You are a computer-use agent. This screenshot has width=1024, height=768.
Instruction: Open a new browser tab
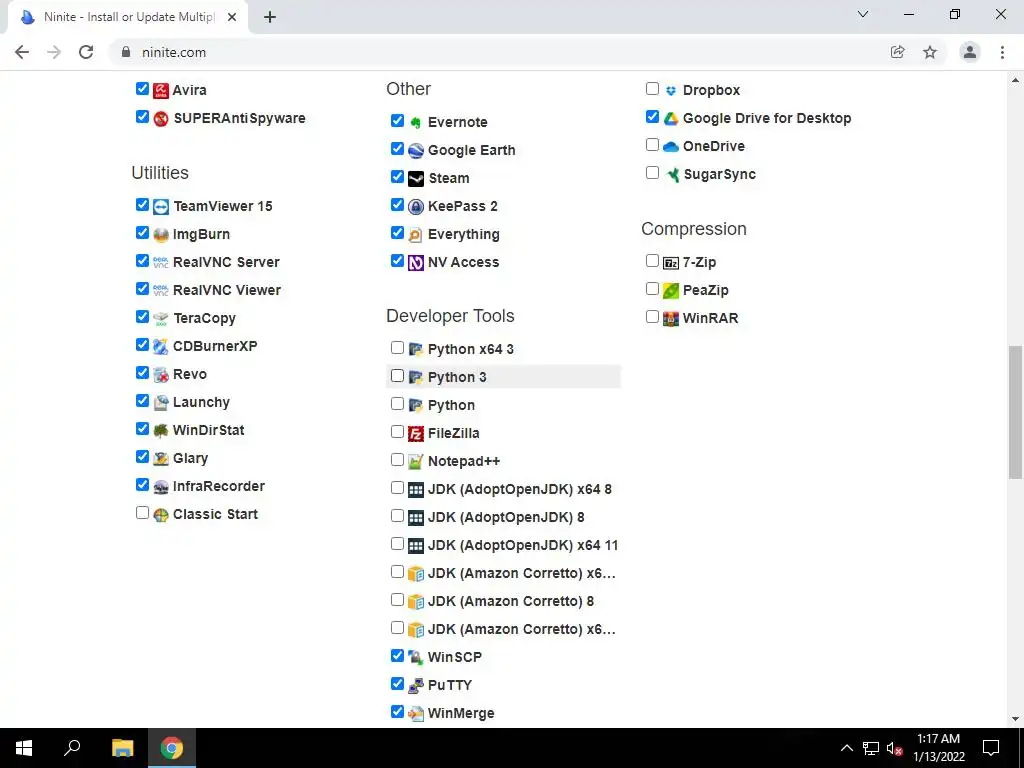[270, 18]
